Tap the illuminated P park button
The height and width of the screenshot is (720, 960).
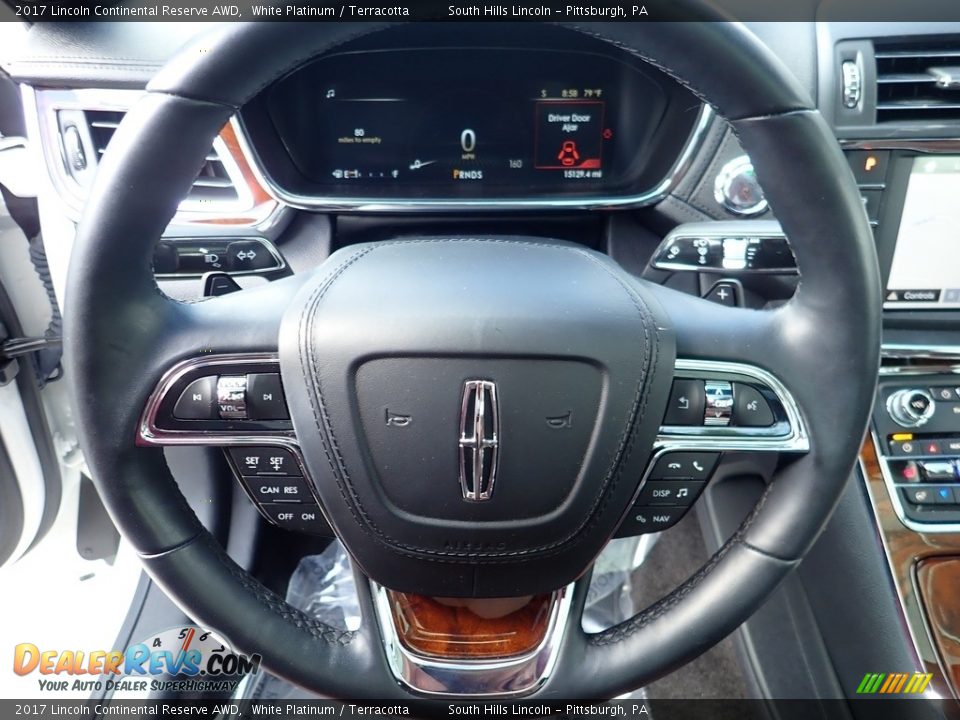[869, 163]
